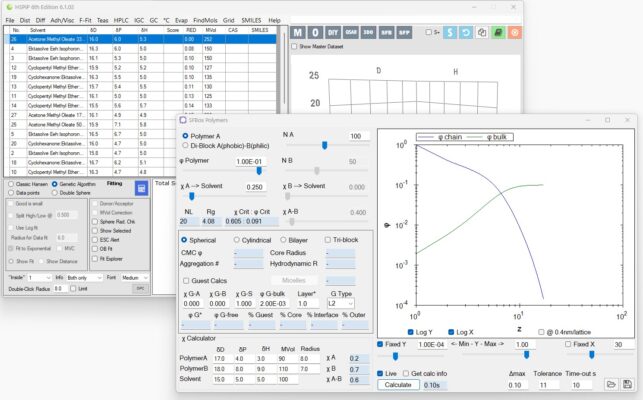Click the φ Polymer slider handle
643x400 pixels.
click(x=259, y=171)
